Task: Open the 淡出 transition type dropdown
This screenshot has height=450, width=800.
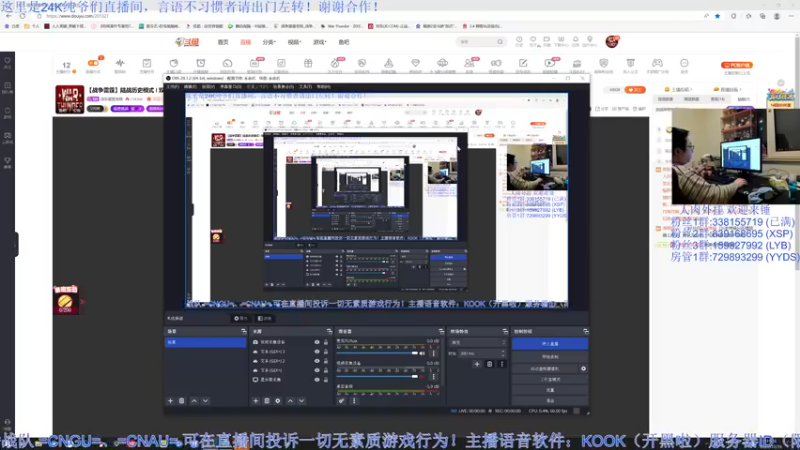Action: pyautogui.click(x=478, y=342)
